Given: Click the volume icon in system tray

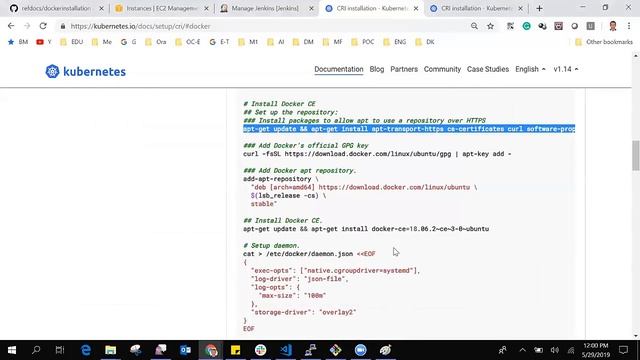Looking at the screenshot, I should coord(554,350).
